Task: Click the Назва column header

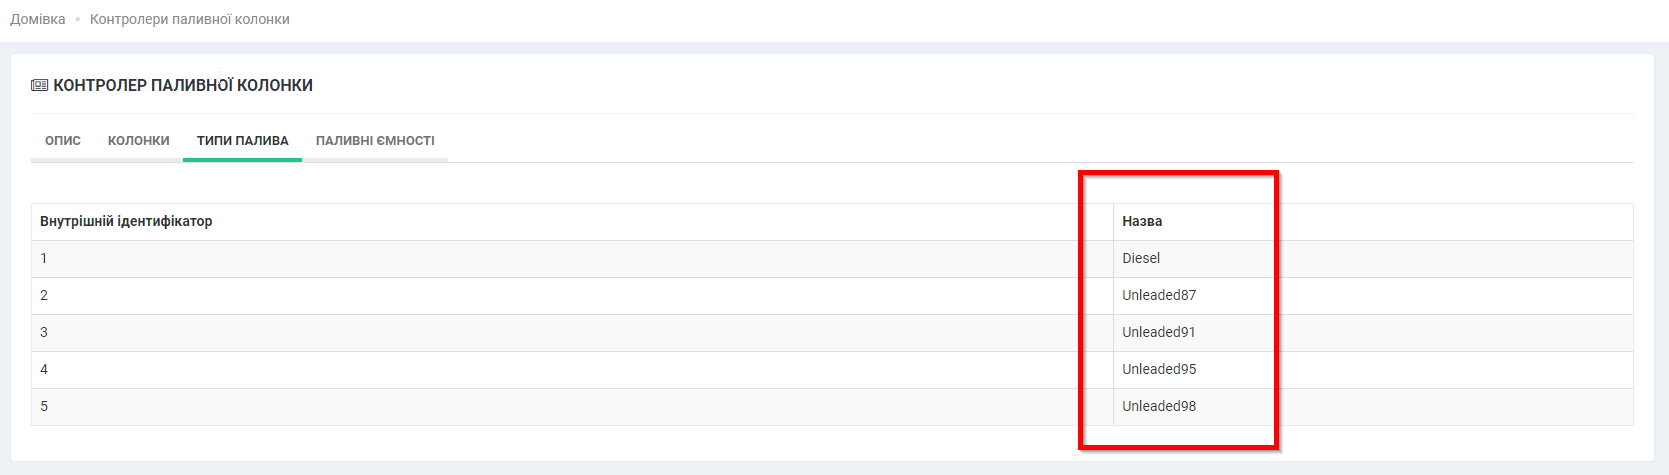Action: click(x=1142, y=221)
